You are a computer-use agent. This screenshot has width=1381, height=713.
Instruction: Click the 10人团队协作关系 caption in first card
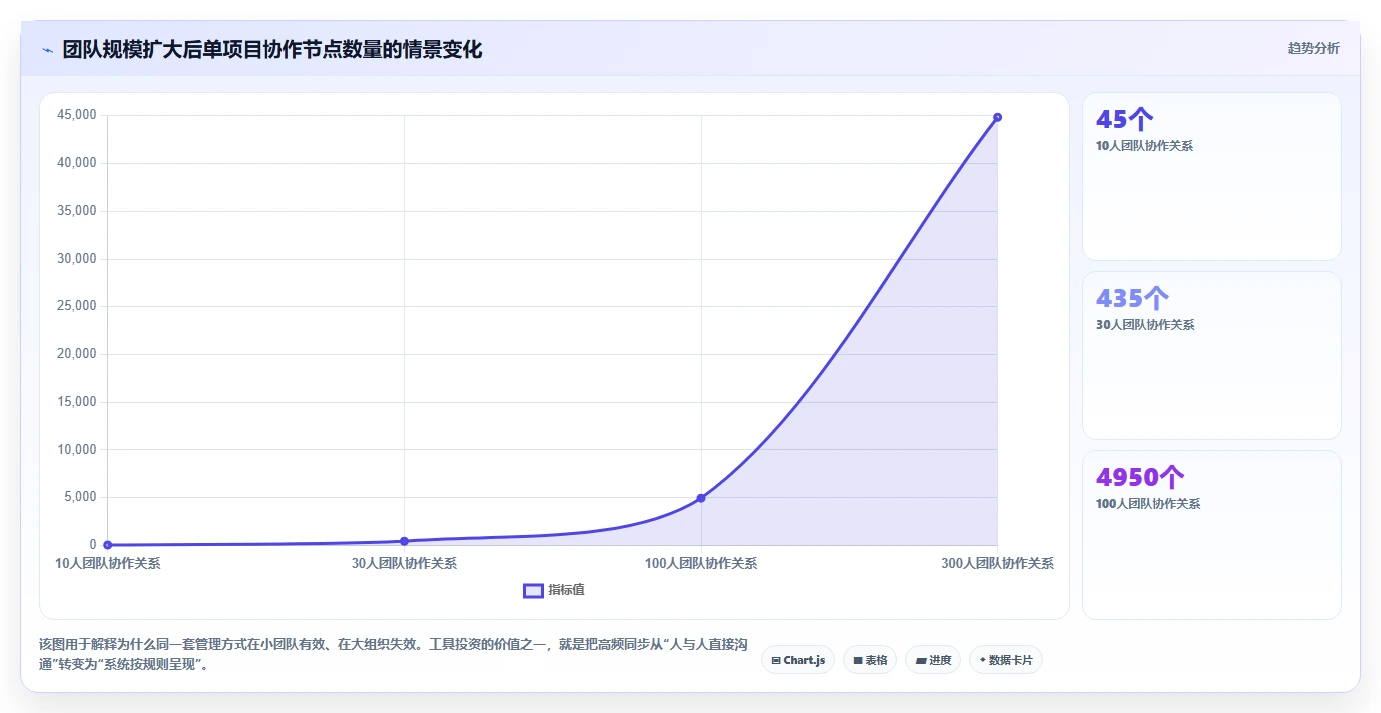(x=1144, y=146)
